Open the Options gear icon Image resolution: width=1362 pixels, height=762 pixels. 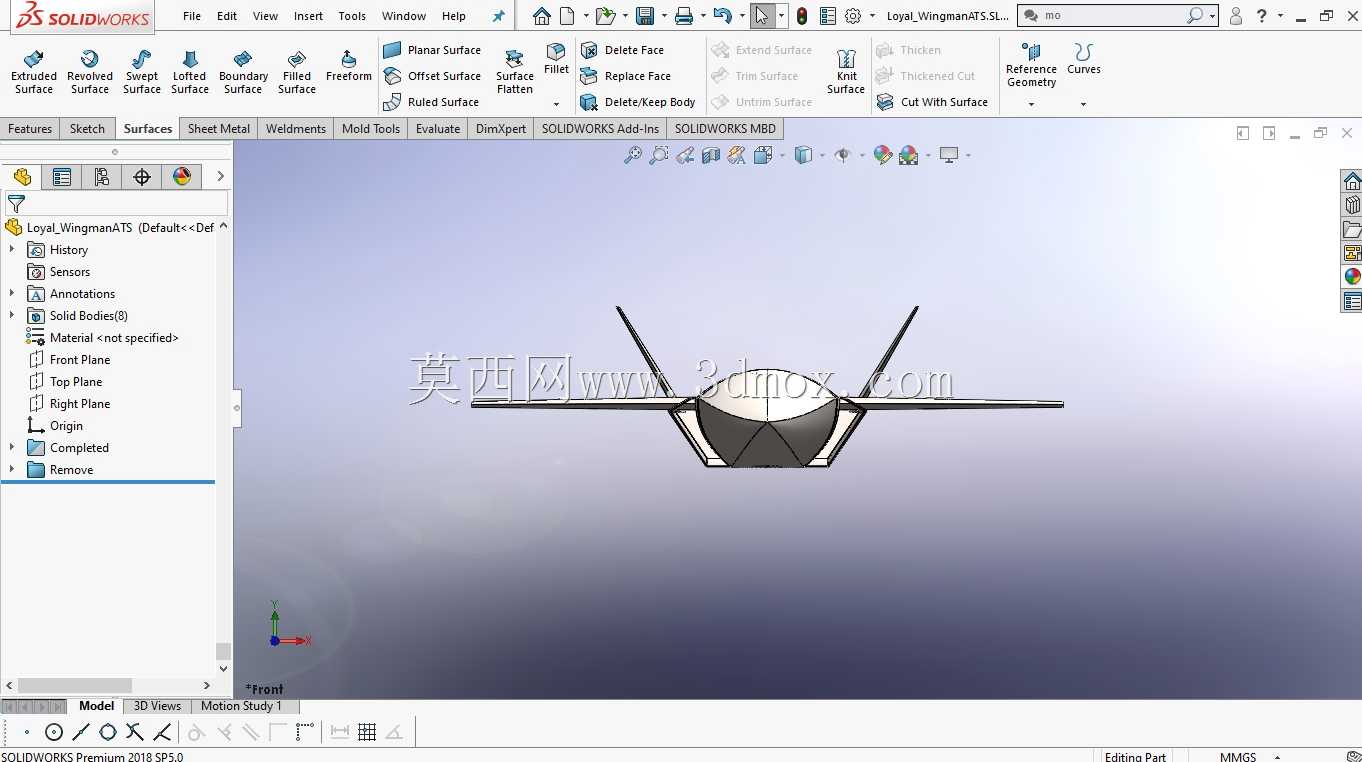pyautogui.click(x=853, y=16)
